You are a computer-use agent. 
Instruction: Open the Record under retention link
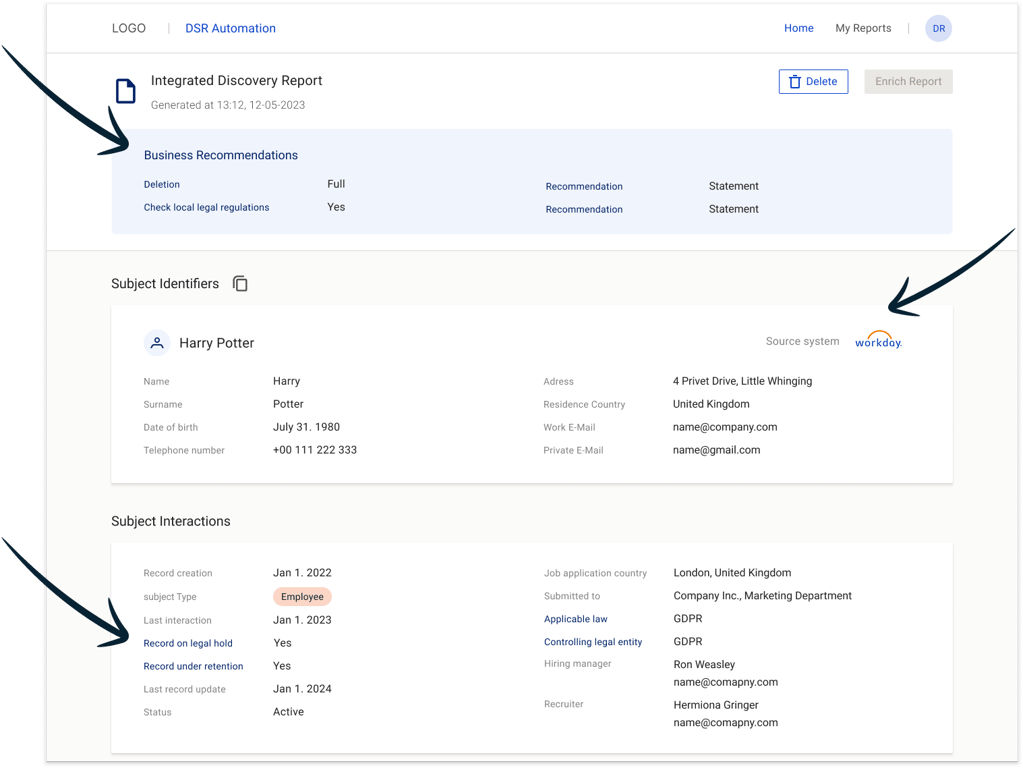point(193,667)
